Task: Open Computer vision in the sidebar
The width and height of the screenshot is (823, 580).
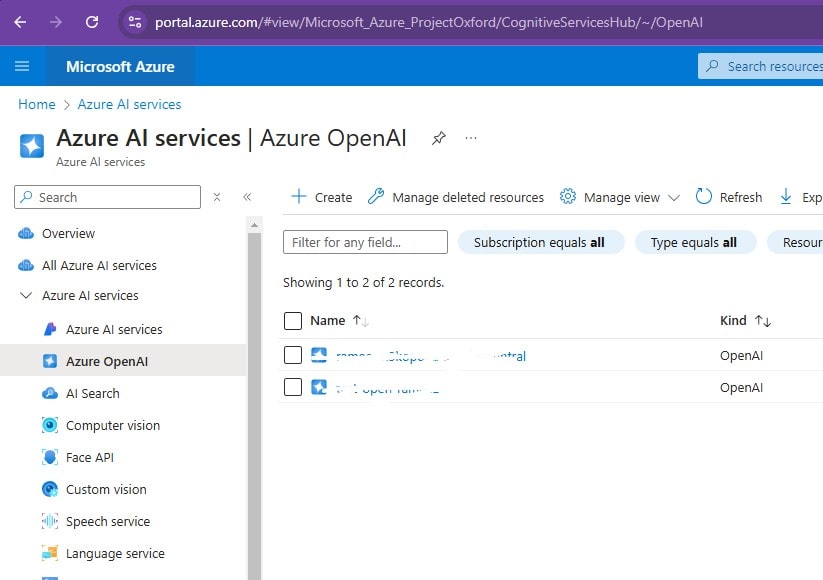Action: tap(113, 426)
